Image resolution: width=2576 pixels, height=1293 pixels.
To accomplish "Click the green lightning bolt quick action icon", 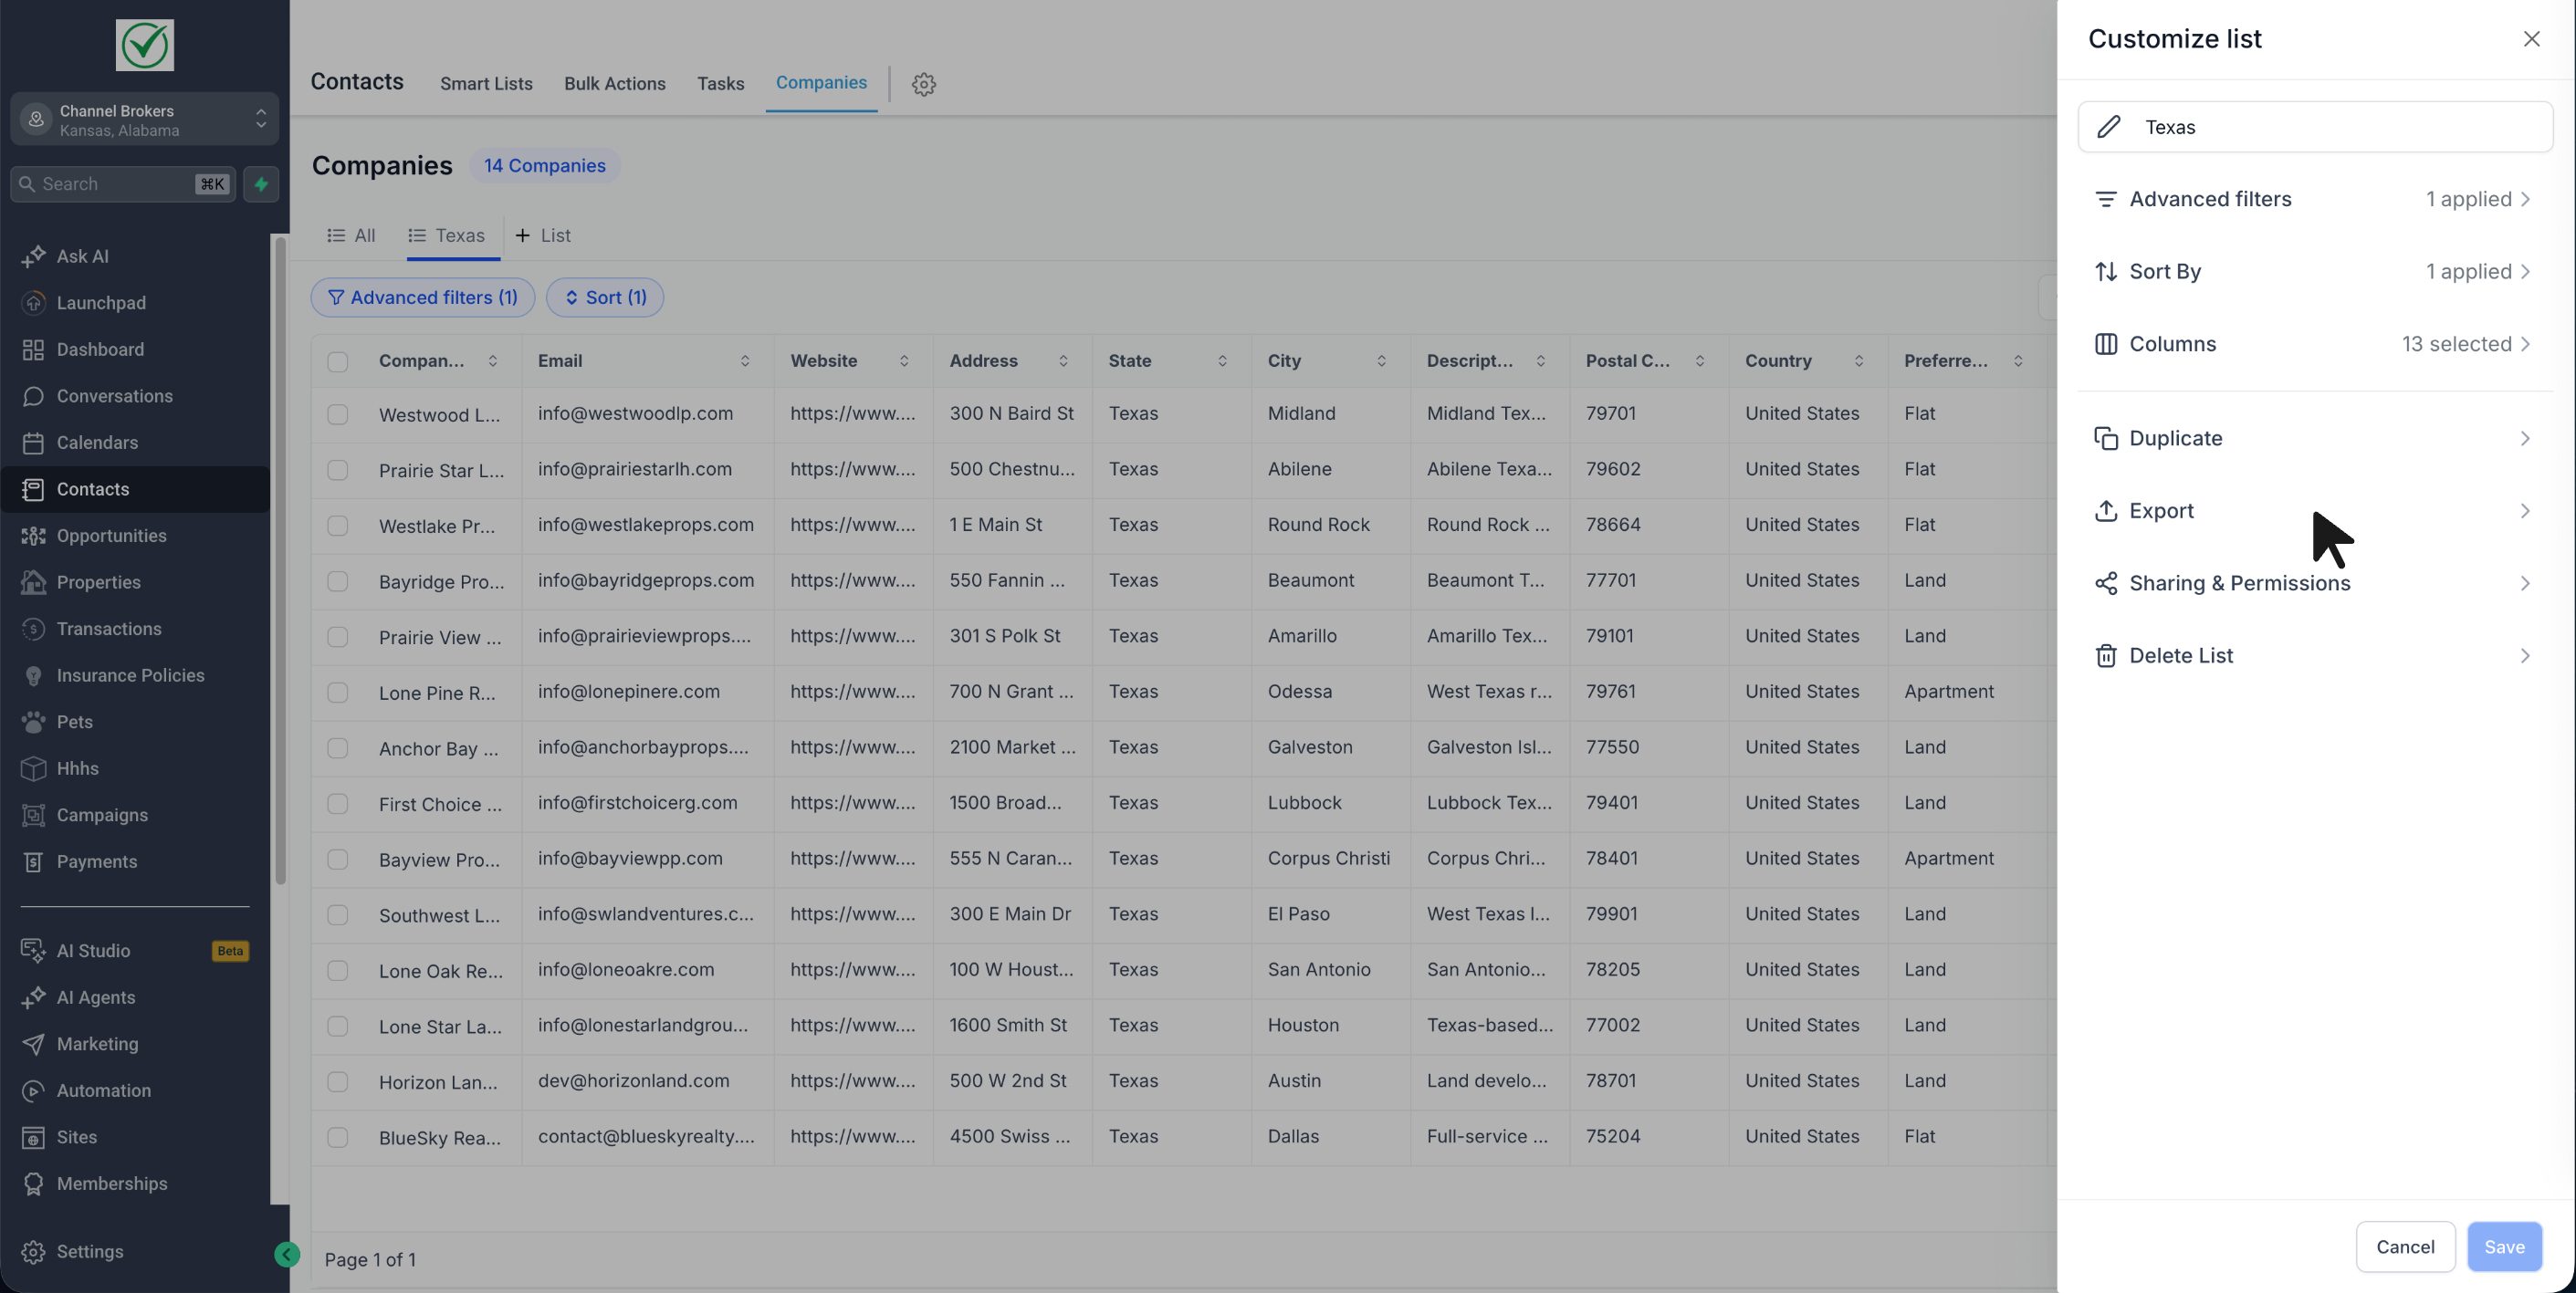I will 261,184.
